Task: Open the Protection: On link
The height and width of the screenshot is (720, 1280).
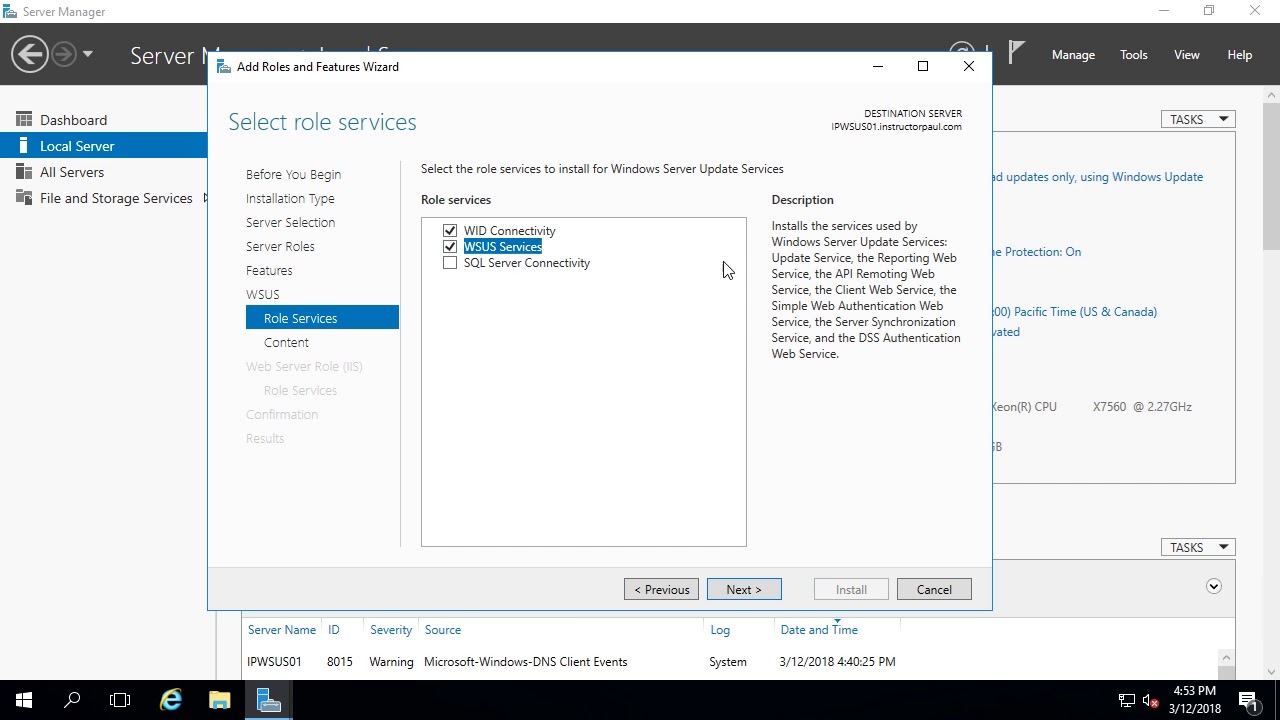Action: [x=1037, y=252]
